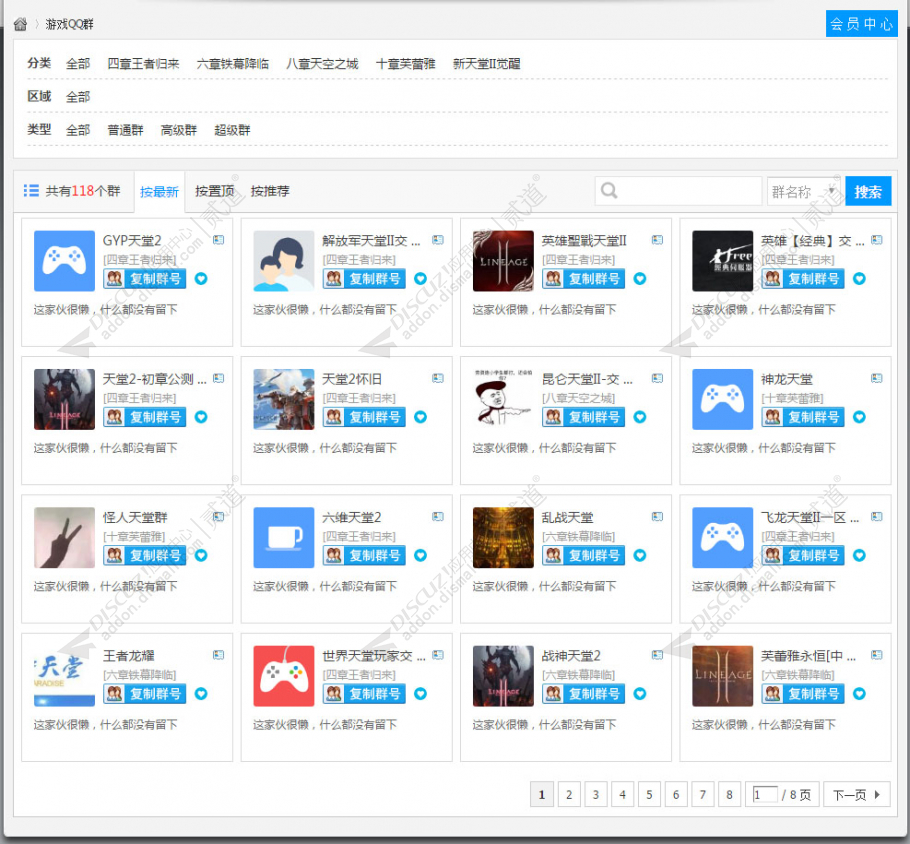The width and height of the screenshot is (910, 844).
Task: Select 超级群 group type
Action: tap(232, 130)
